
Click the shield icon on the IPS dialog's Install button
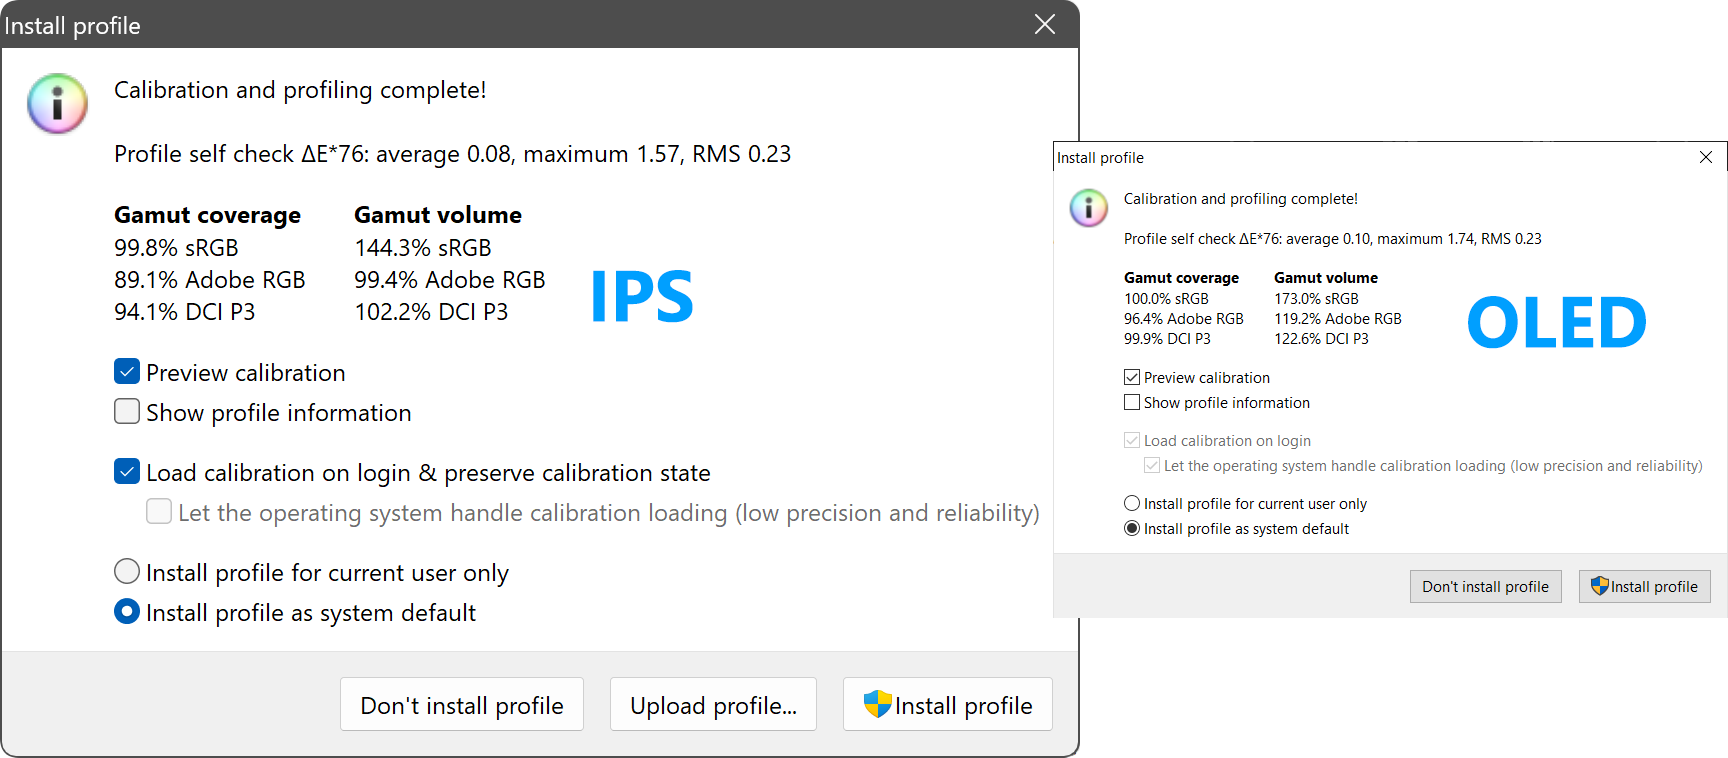click(877, 704)
